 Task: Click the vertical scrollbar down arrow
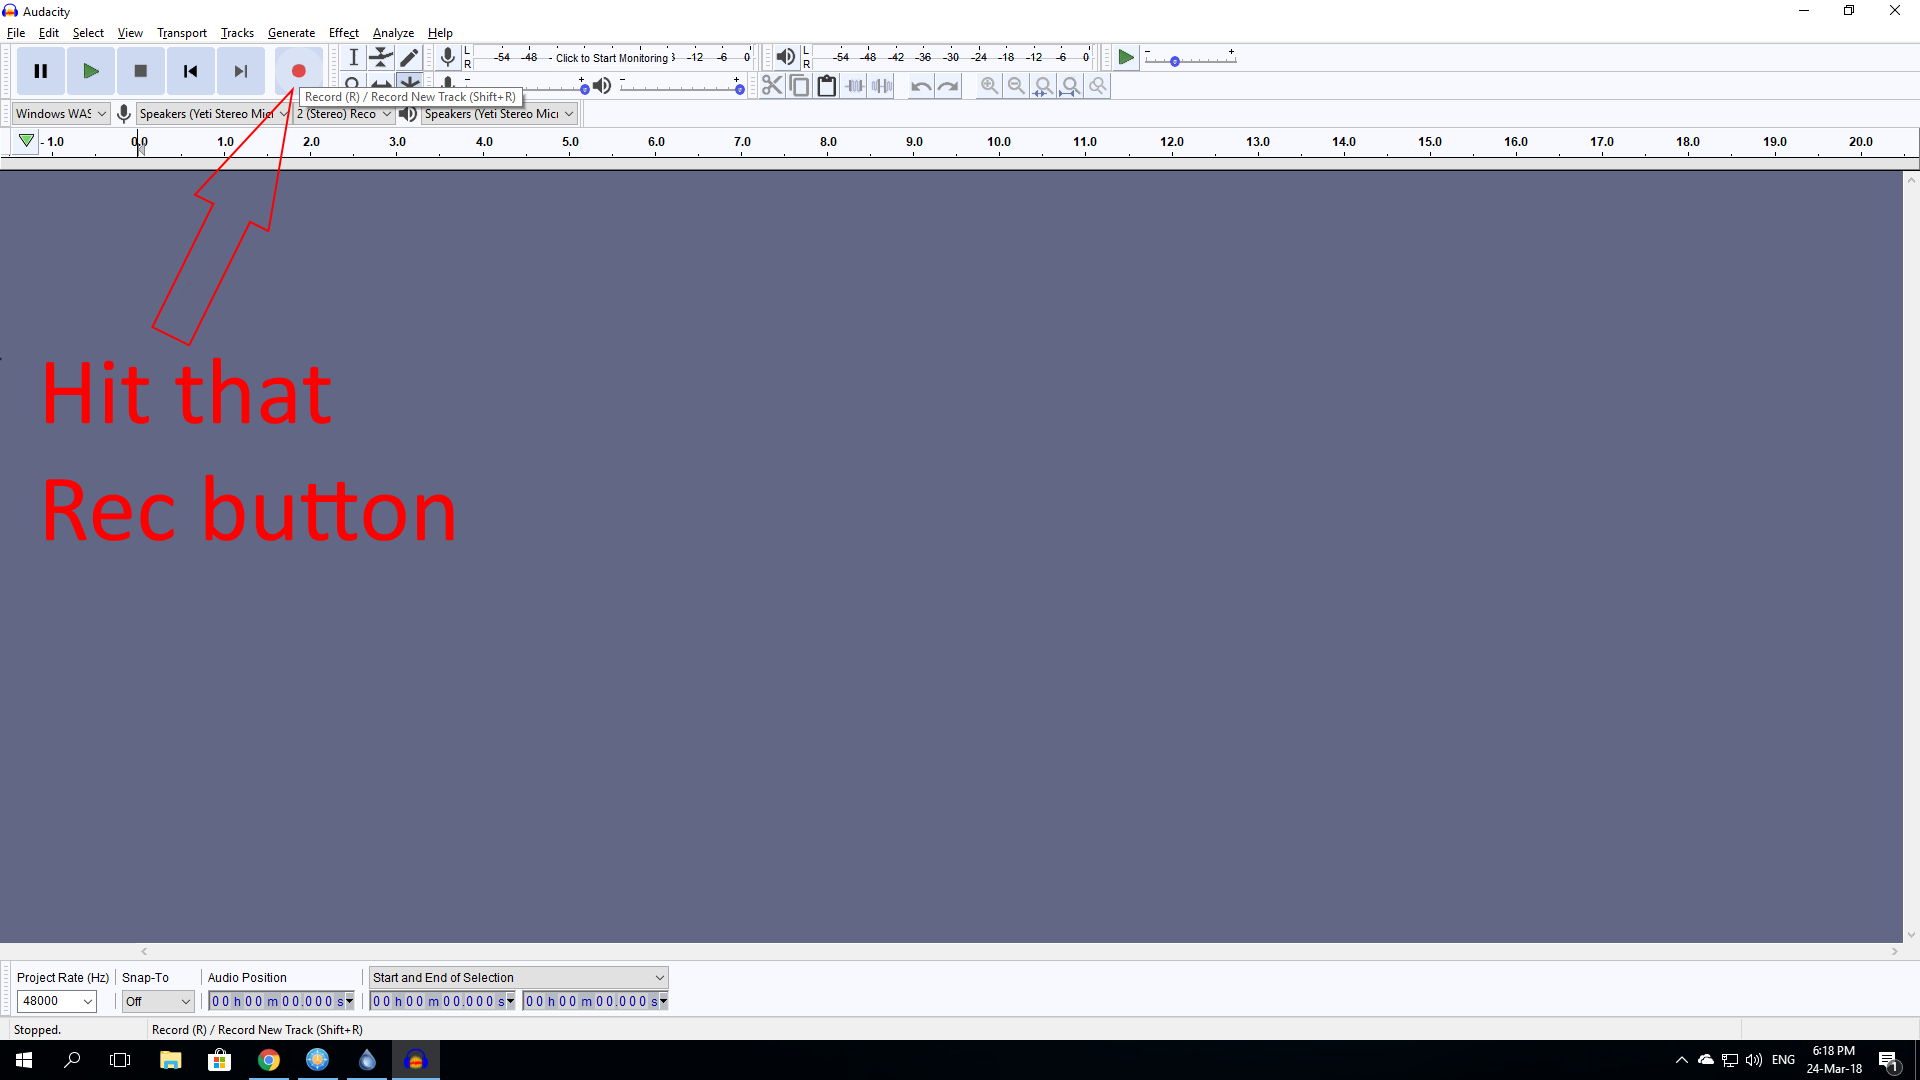click(x=1911, y=936)
